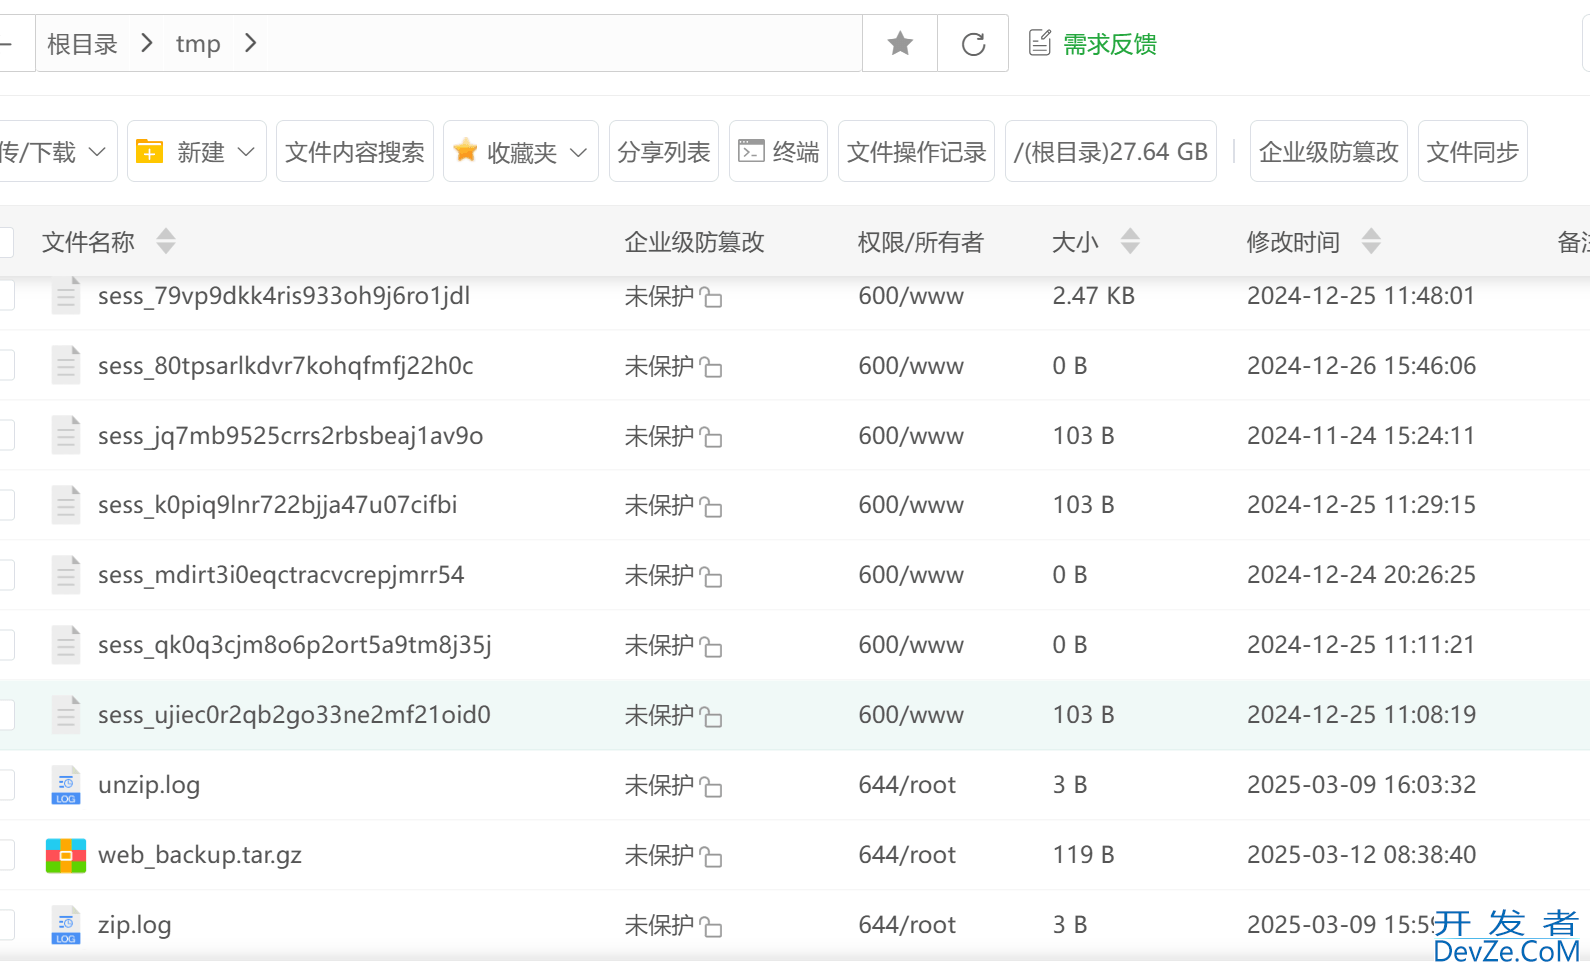1590x973 pixels.
Task: Check the box for sess_mdirt3i0eqctracvcrepjmrr54
Action: [x=5, y=574]
